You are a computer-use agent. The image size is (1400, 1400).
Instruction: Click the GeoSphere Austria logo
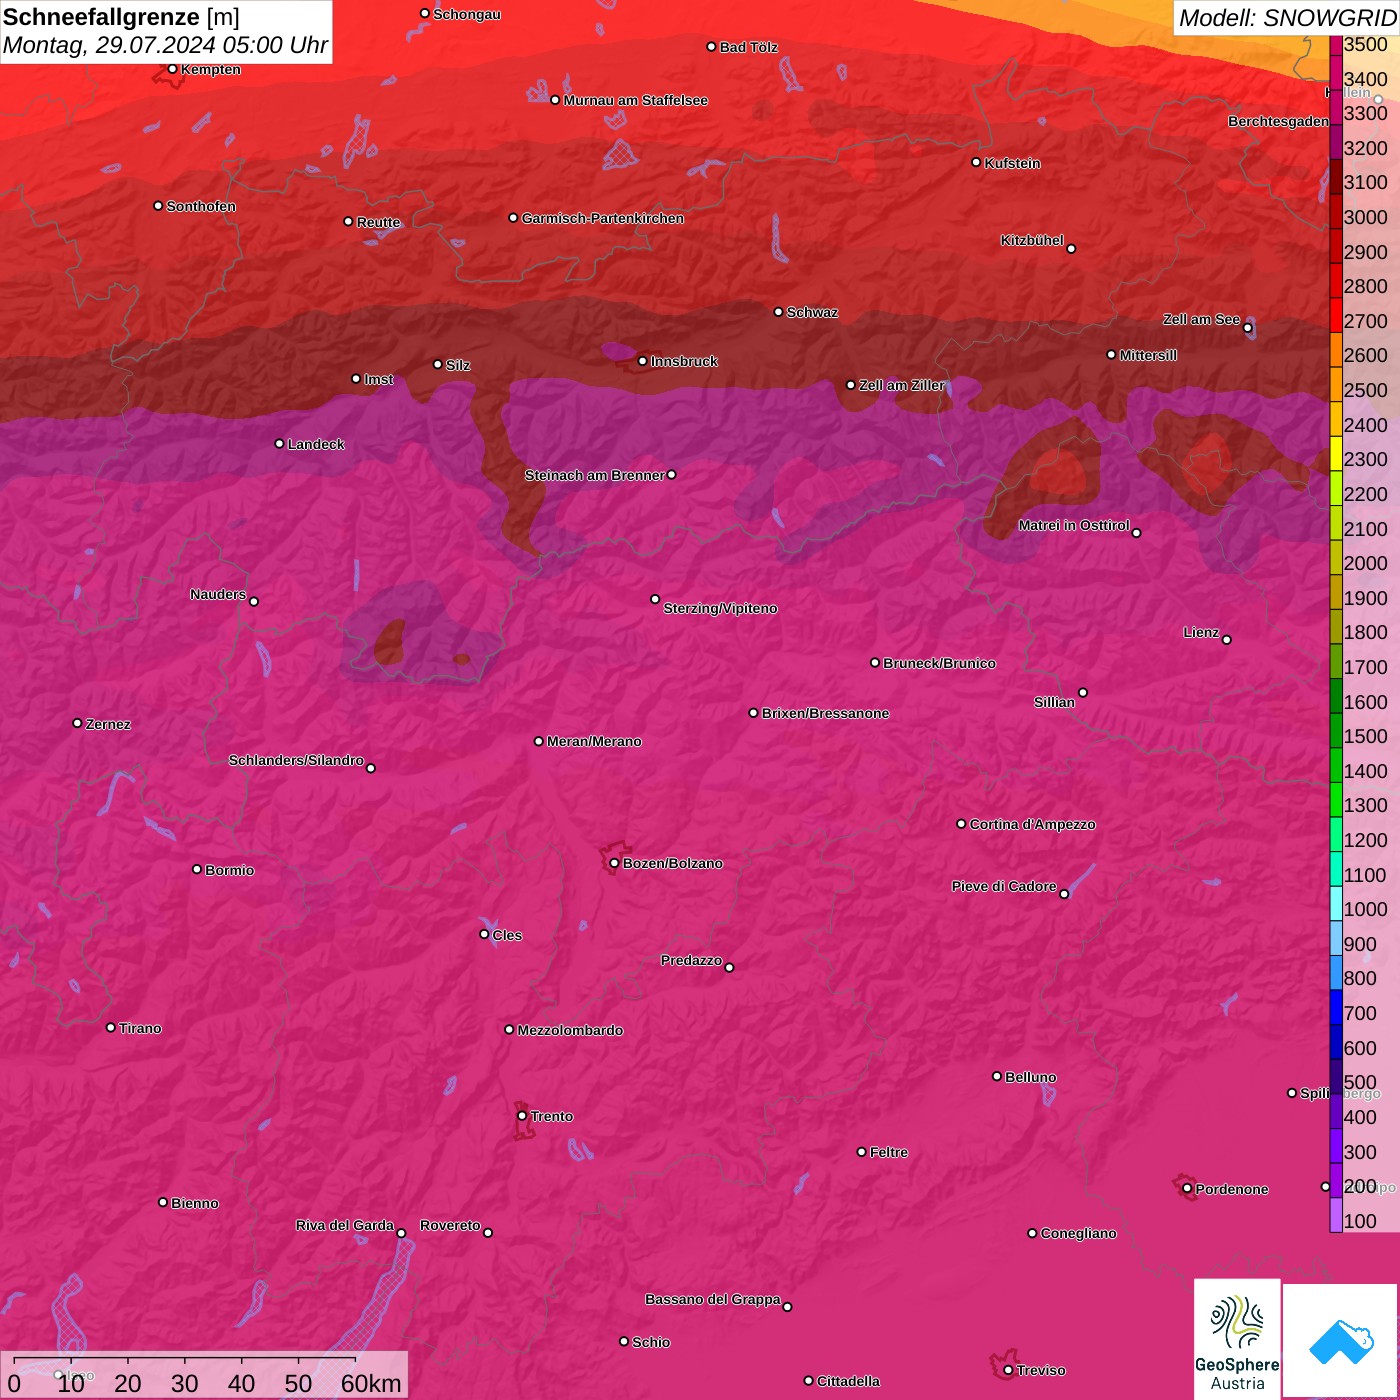[x=1237, y=1338]
